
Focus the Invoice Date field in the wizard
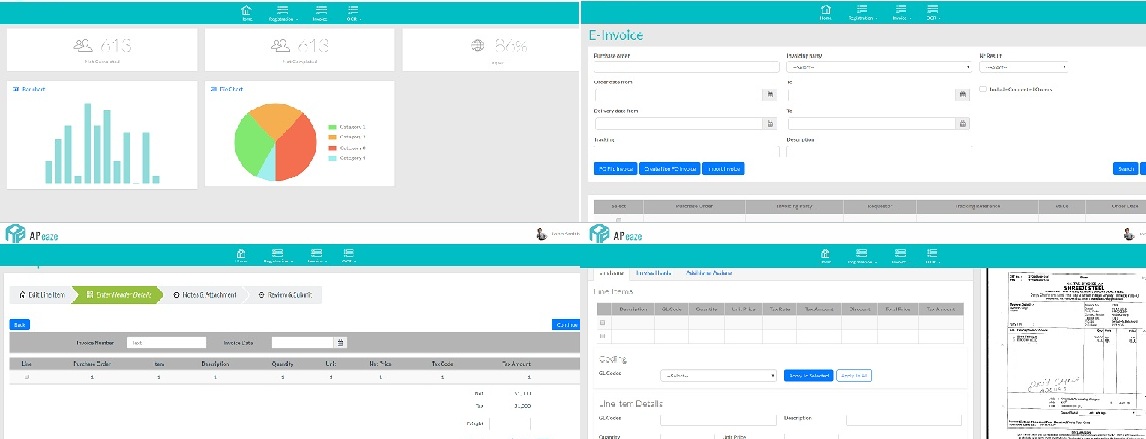click(x=303, y=342)
